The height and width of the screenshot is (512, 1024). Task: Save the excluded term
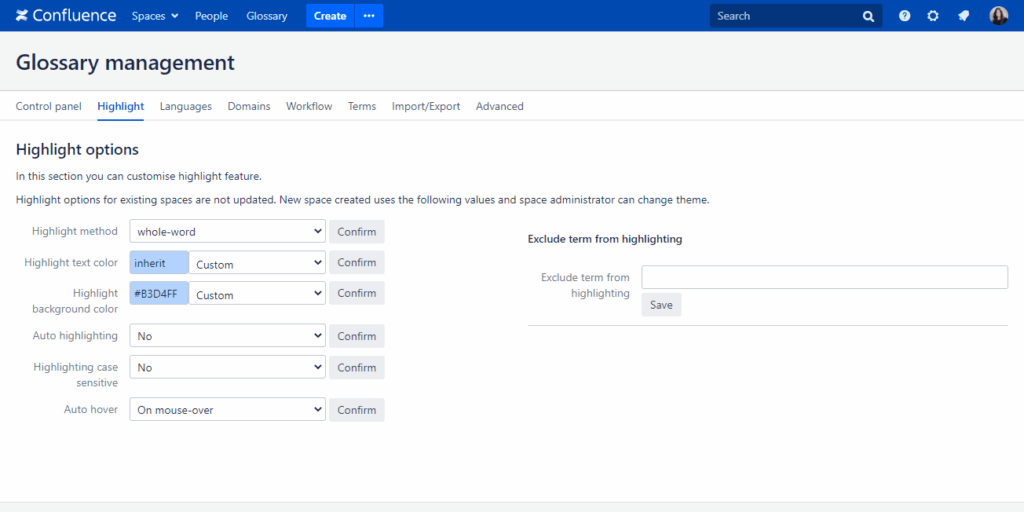coord(661,305)
